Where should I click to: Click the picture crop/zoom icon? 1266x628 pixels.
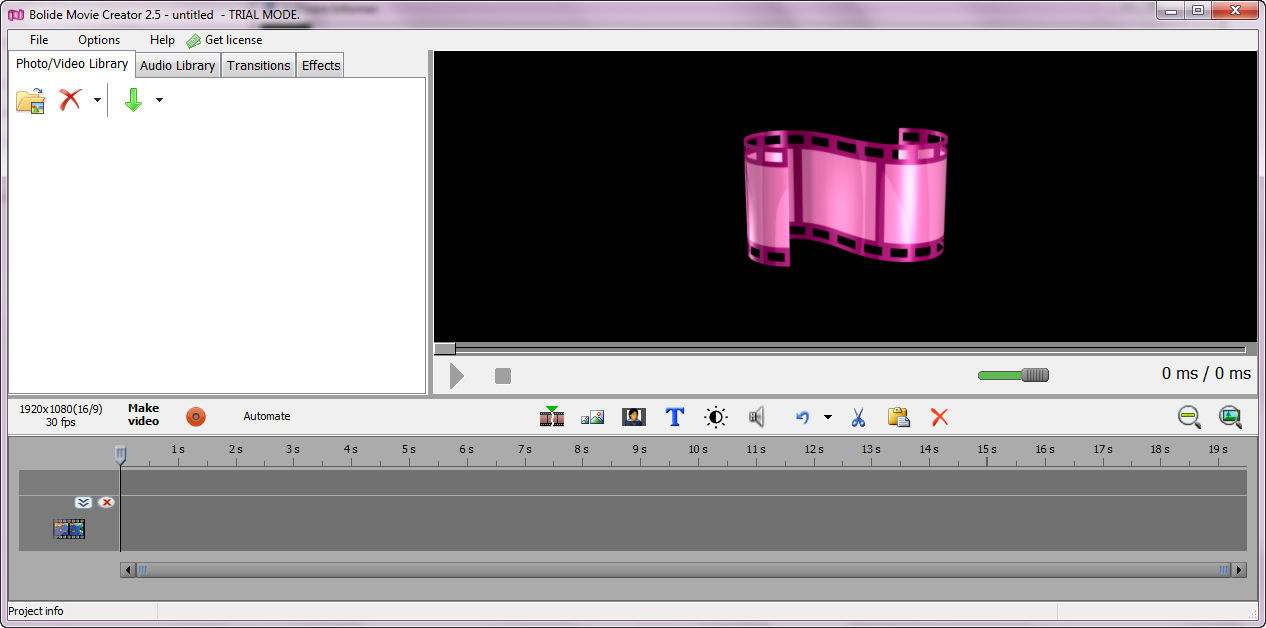click(x=592, y=417)
